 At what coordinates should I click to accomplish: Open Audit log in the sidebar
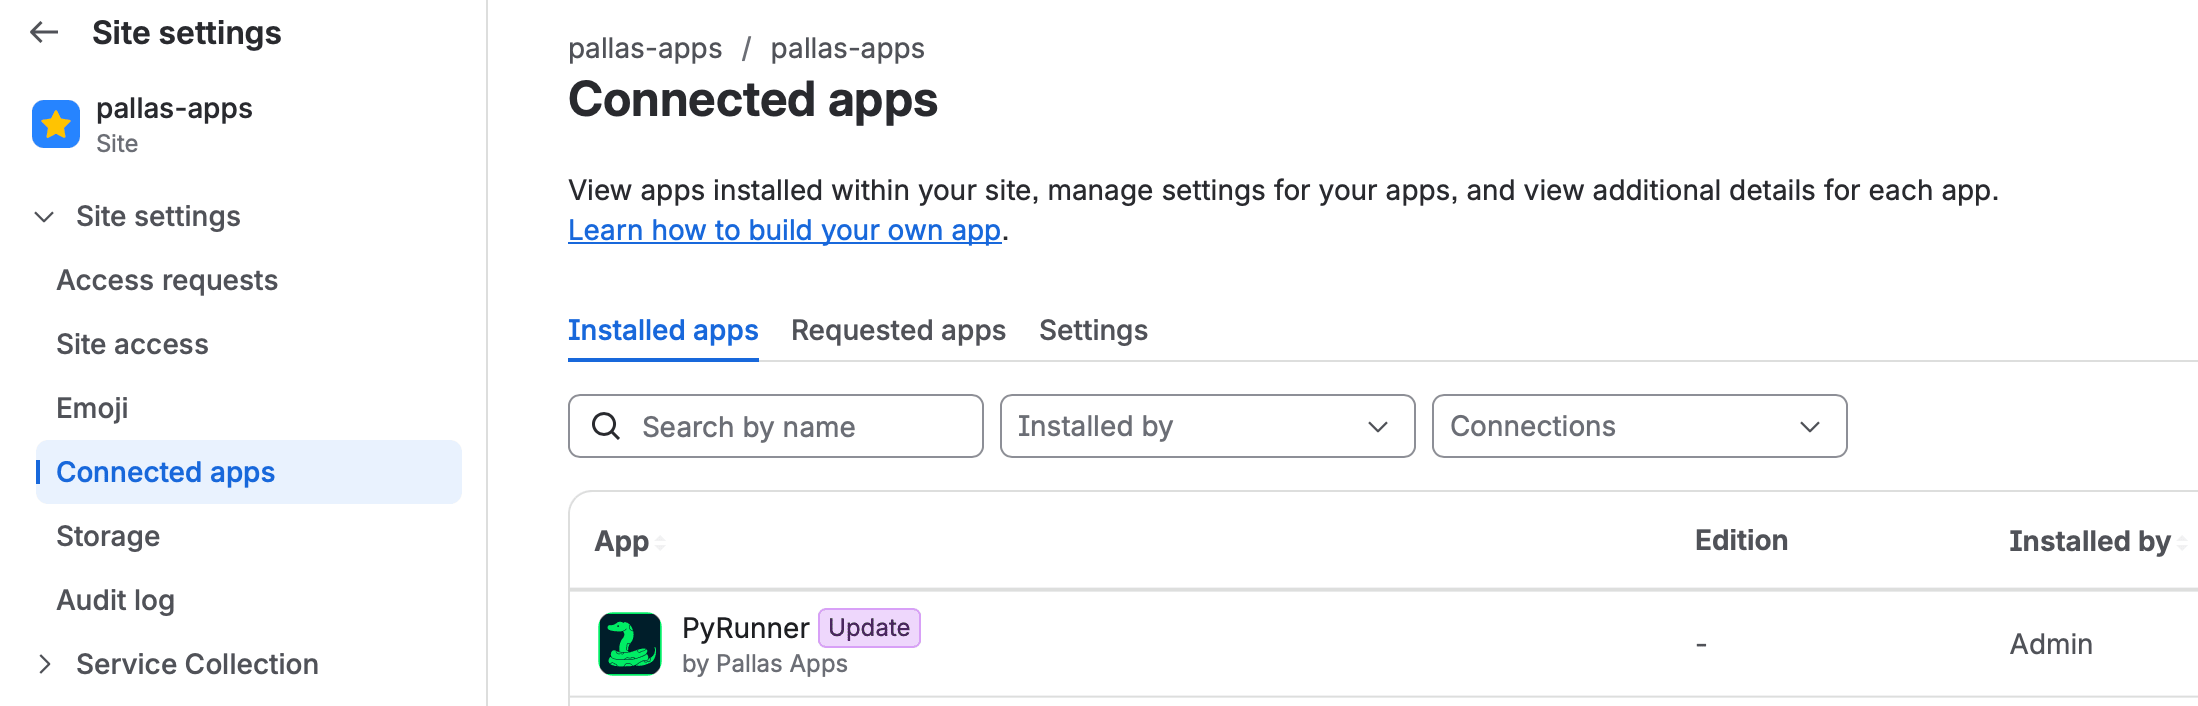pyautogui.click(x=115, y=600)
